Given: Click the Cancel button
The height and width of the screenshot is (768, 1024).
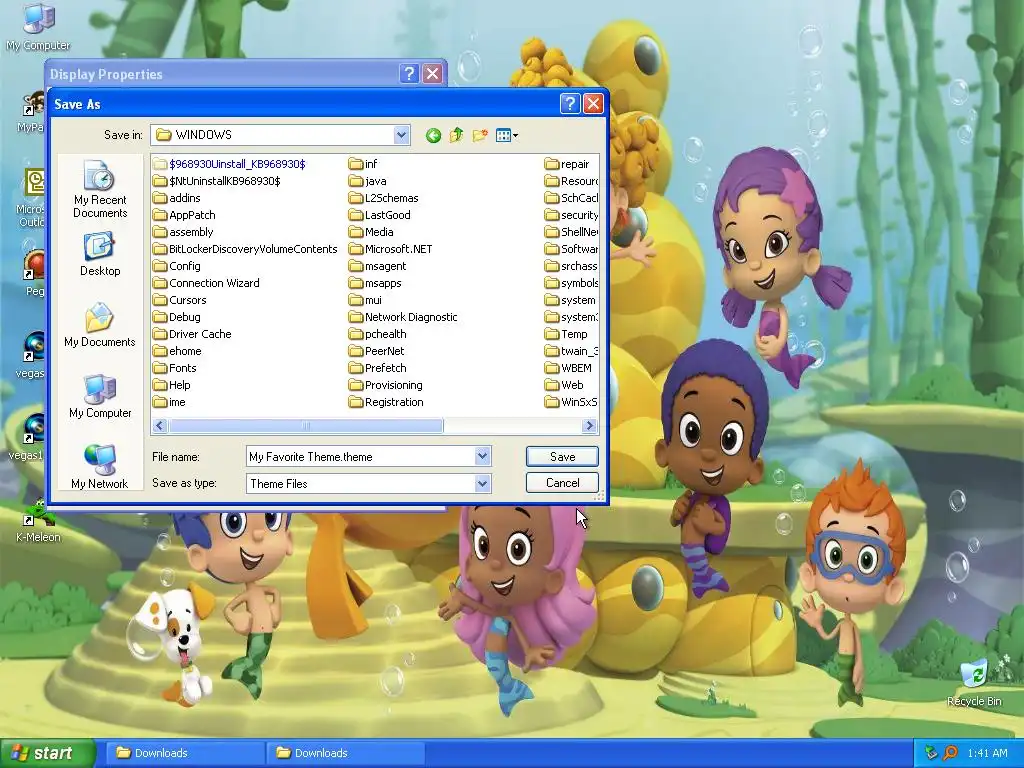Looking at the screenshot, I should [x=562, y=483].
